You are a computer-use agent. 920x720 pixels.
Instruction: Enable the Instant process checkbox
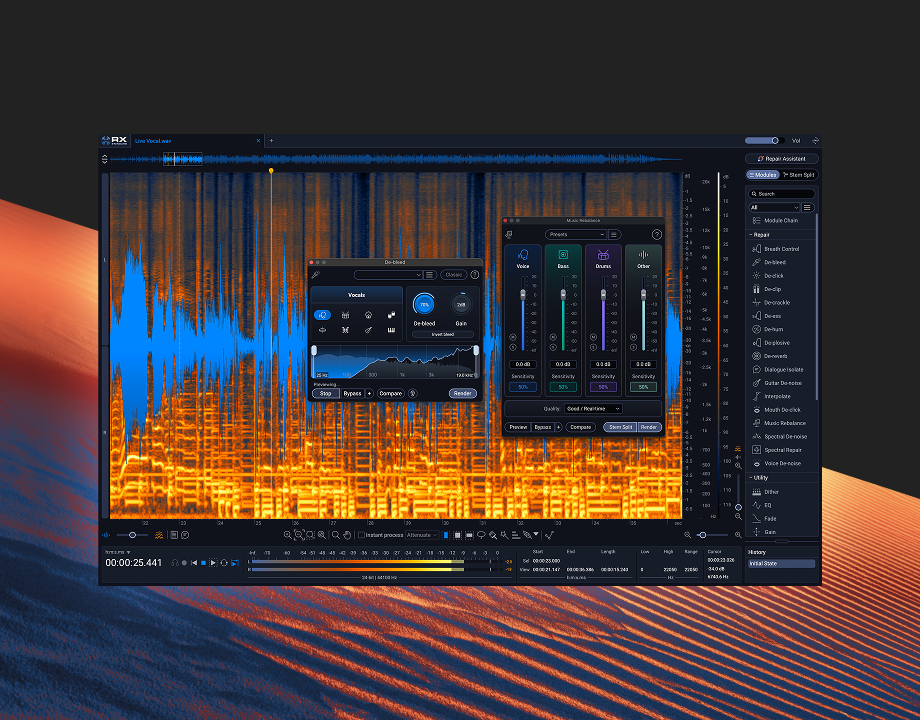[x=361, y=535]
